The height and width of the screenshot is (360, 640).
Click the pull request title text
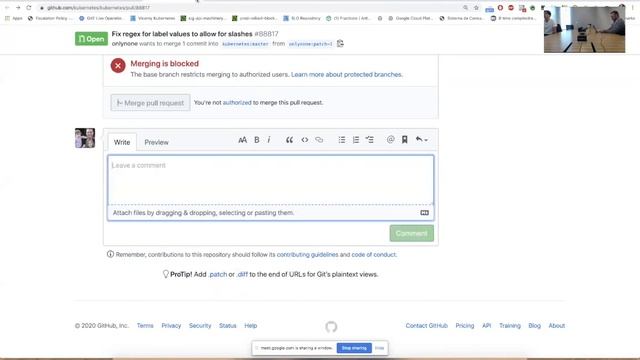coord(182,34)
